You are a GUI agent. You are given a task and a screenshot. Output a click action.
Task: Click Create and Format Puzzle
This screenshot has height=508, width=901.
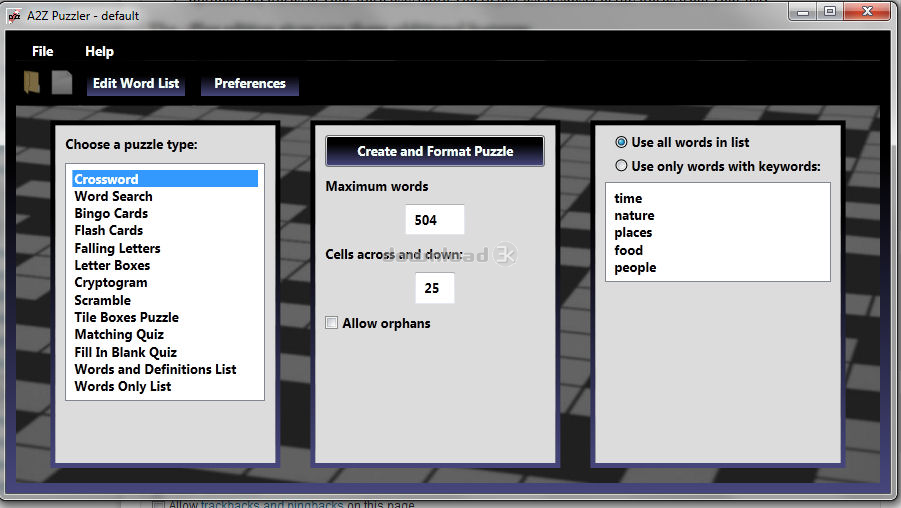click(x=435, y=151)
